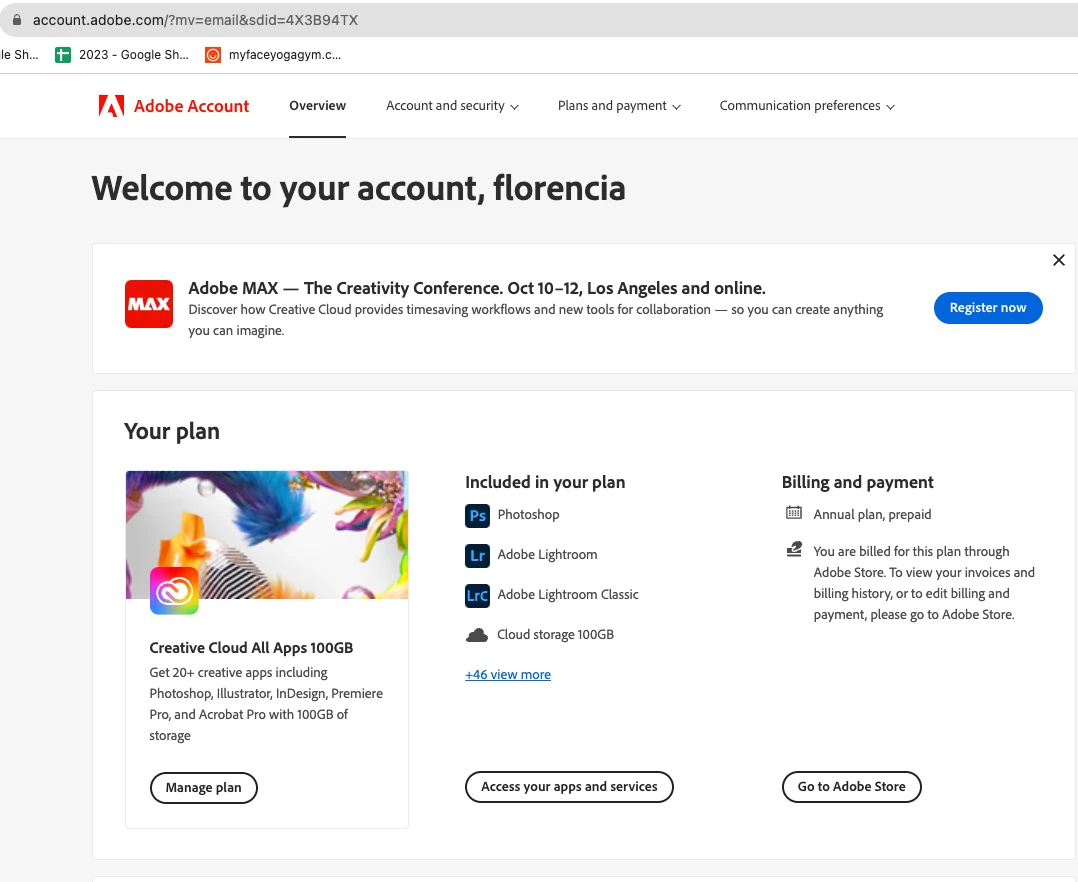
Task: Open the +46 view more link
Action: pyautogui.click(x=508, y=675)
